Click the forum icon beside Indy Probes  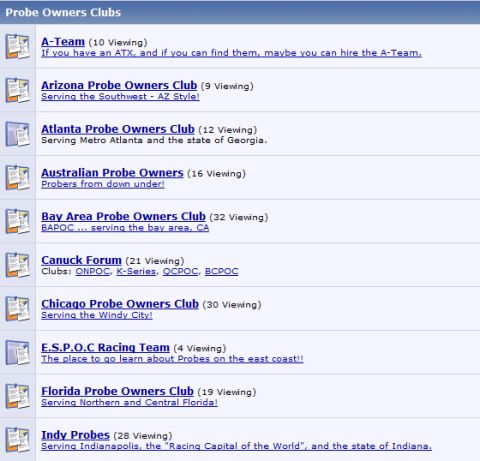pos(17,439)
